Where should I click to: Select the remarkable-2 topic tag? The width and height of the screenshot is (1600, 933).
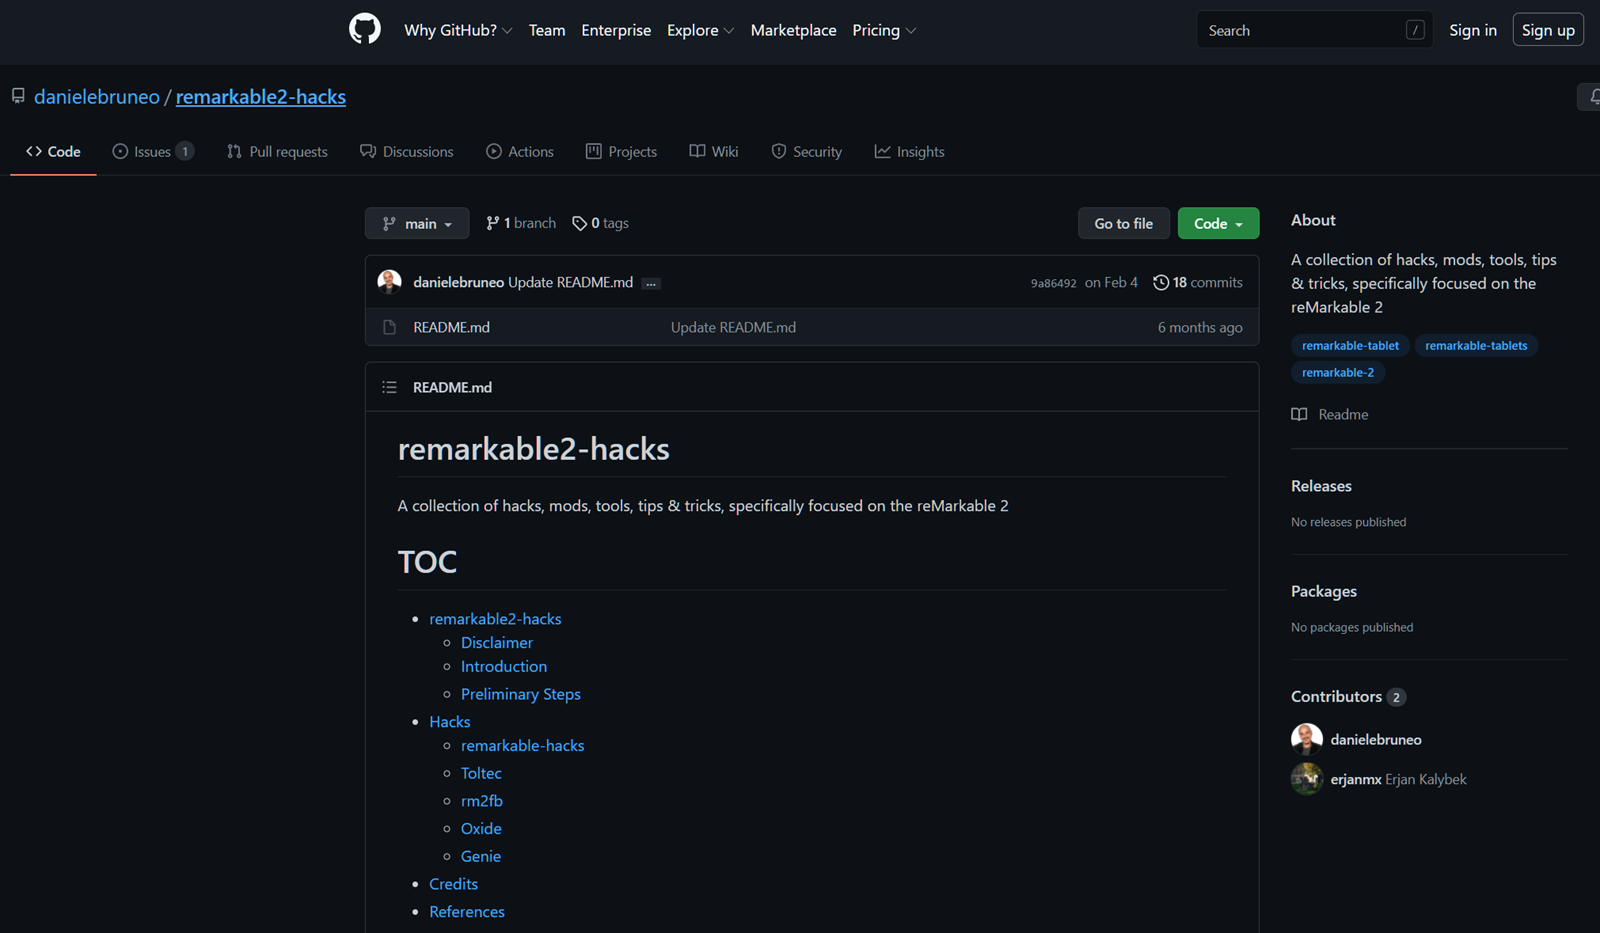[x=1338, y=372]
